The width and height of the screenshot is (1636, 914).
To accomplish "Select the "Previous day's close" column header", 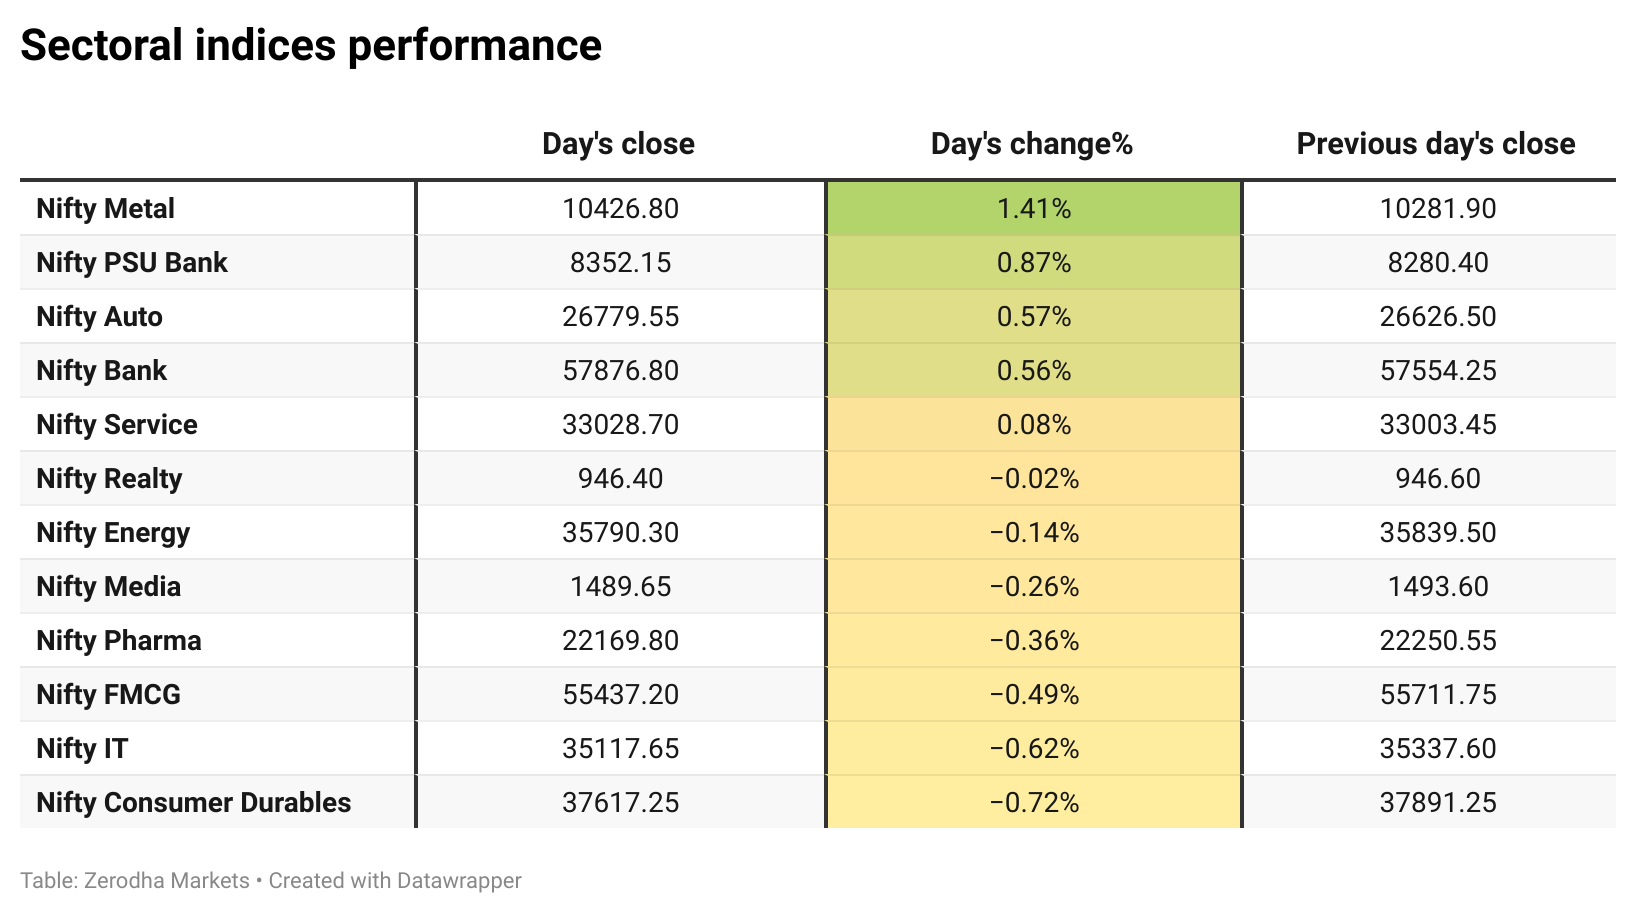I will (x=1435, y=144).
